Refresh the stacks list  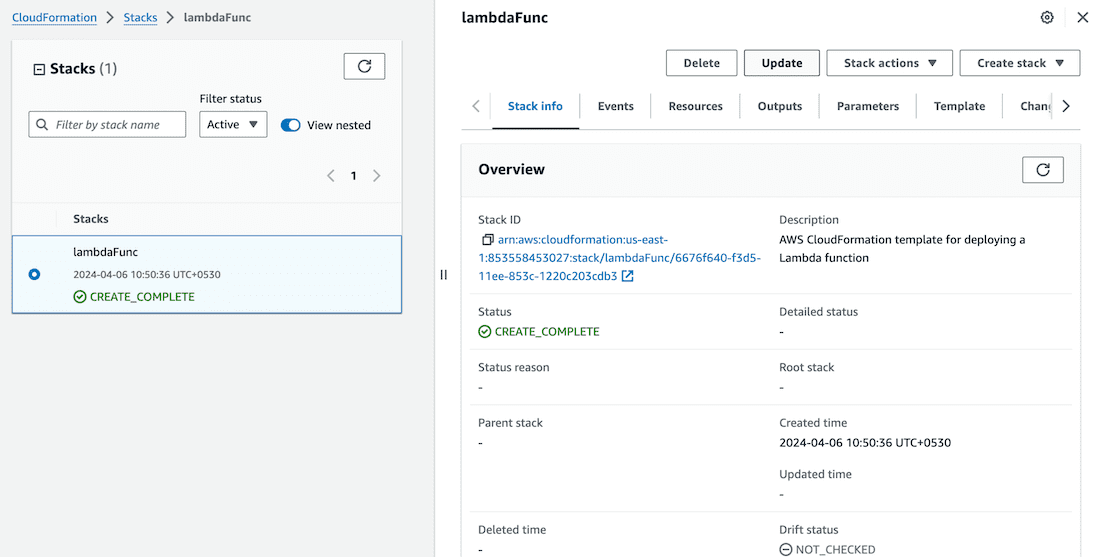364,66
